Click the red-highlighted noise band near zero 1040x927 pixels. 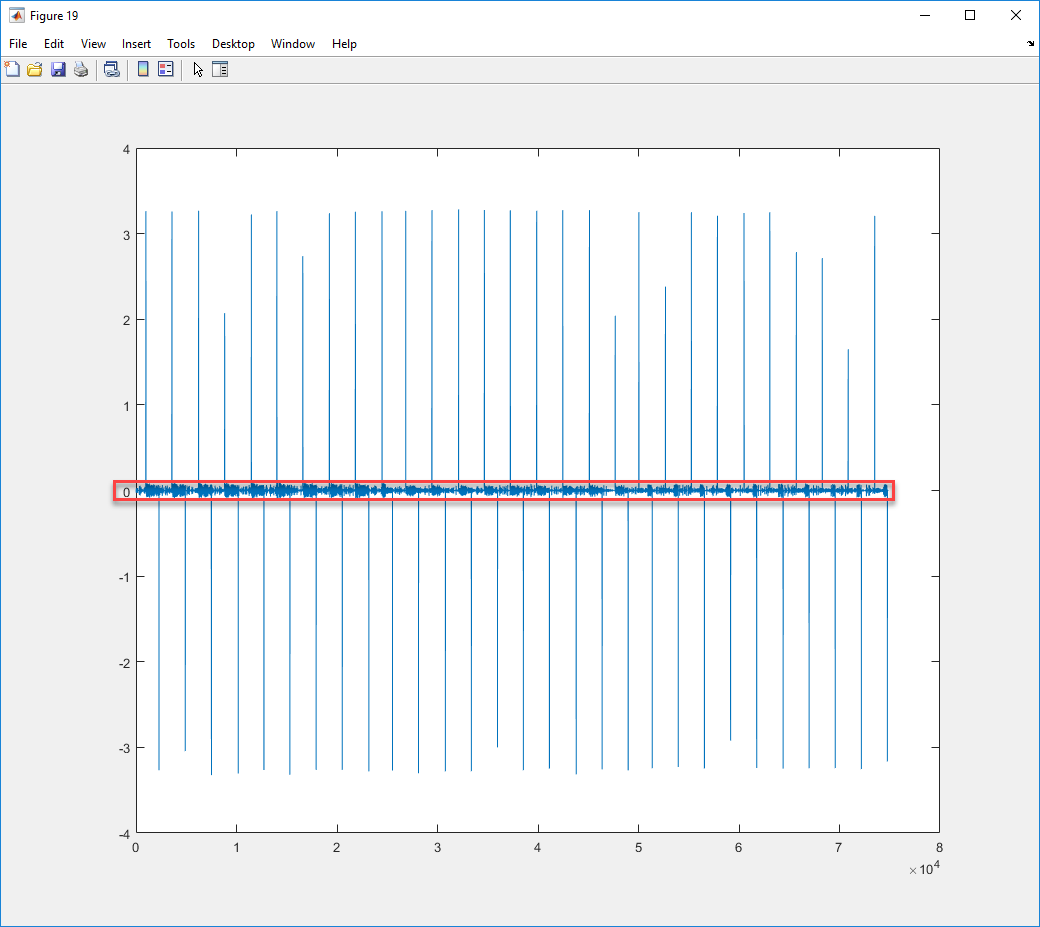pyautogui.click(x=503, y=491)
